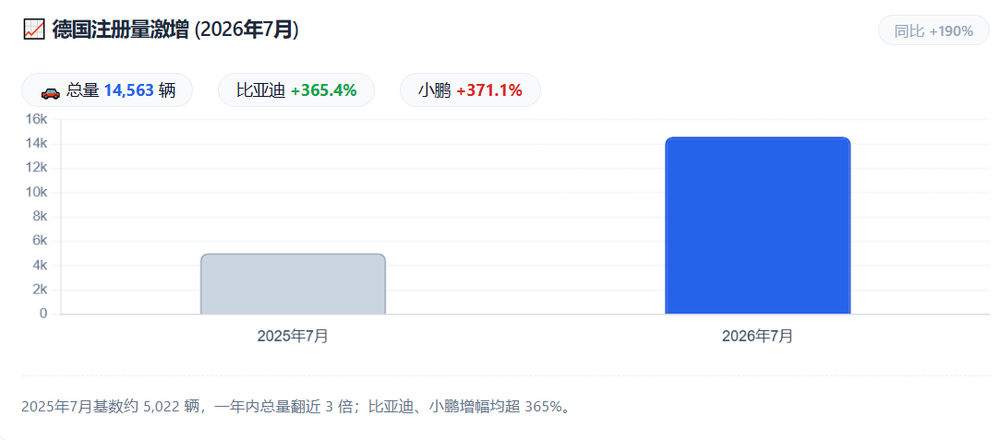Image resolution: width=1000 pixels, height=440 pixels.
Task: Click the 10k y-axis label
Action: point(36,192)
